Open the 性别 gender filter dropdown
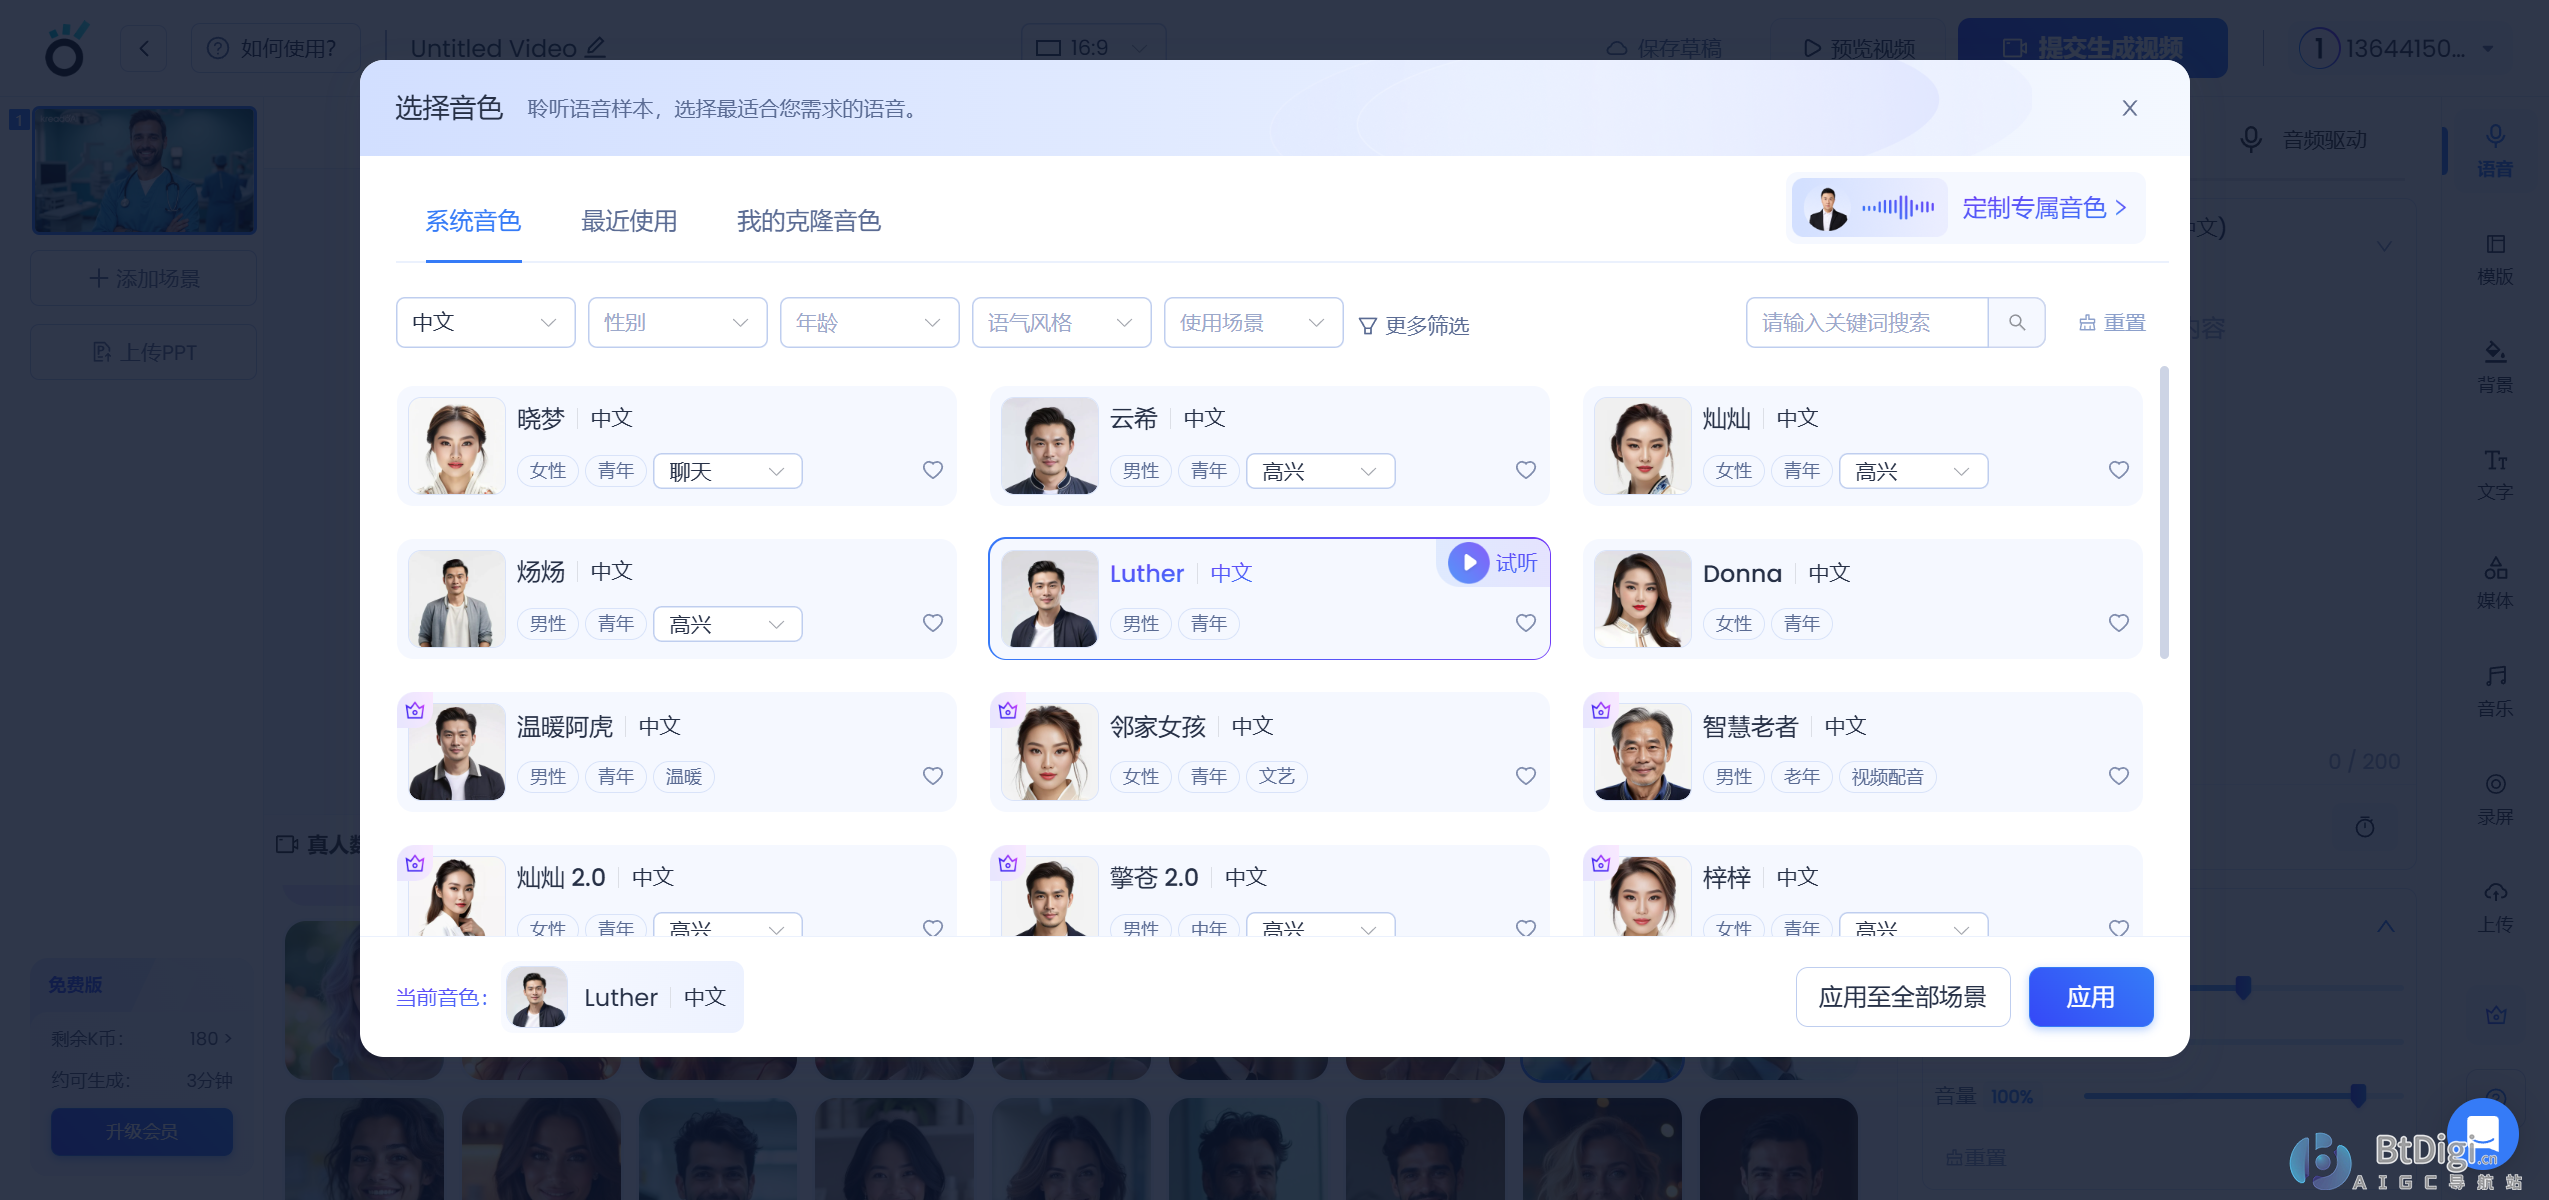 (x=677, y=322)
